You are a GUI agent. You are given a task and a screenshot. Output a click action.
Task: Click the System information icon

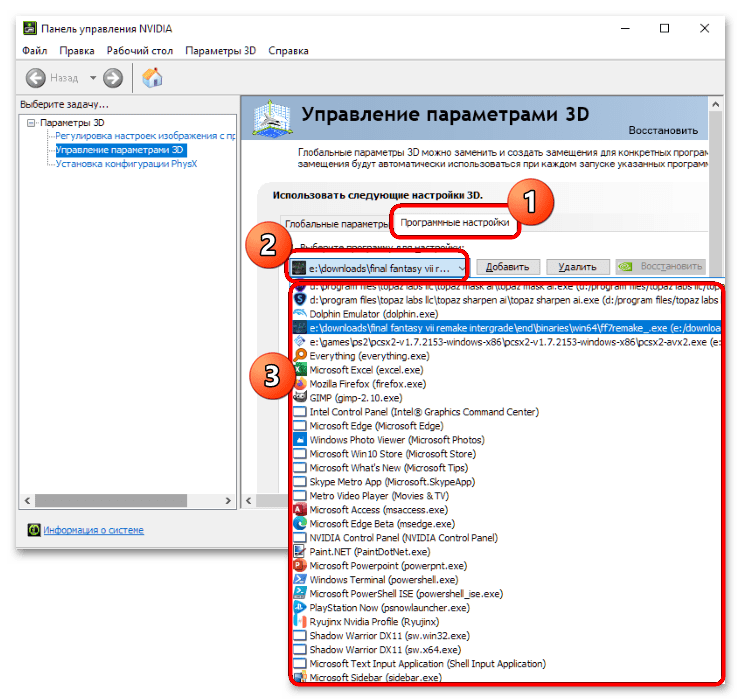click(34, 530)
